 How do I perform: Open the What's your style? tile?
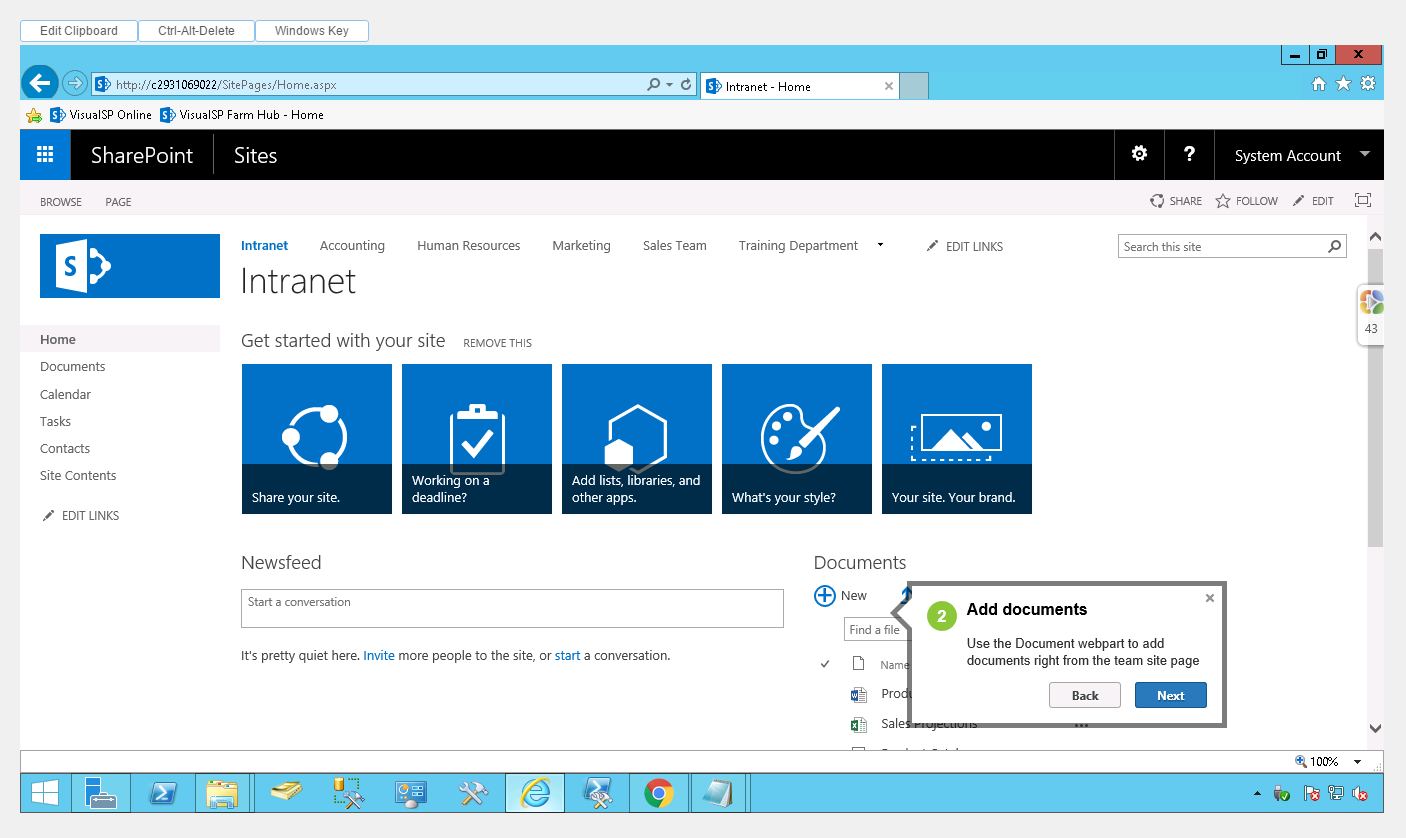click(x=797, y=439)
